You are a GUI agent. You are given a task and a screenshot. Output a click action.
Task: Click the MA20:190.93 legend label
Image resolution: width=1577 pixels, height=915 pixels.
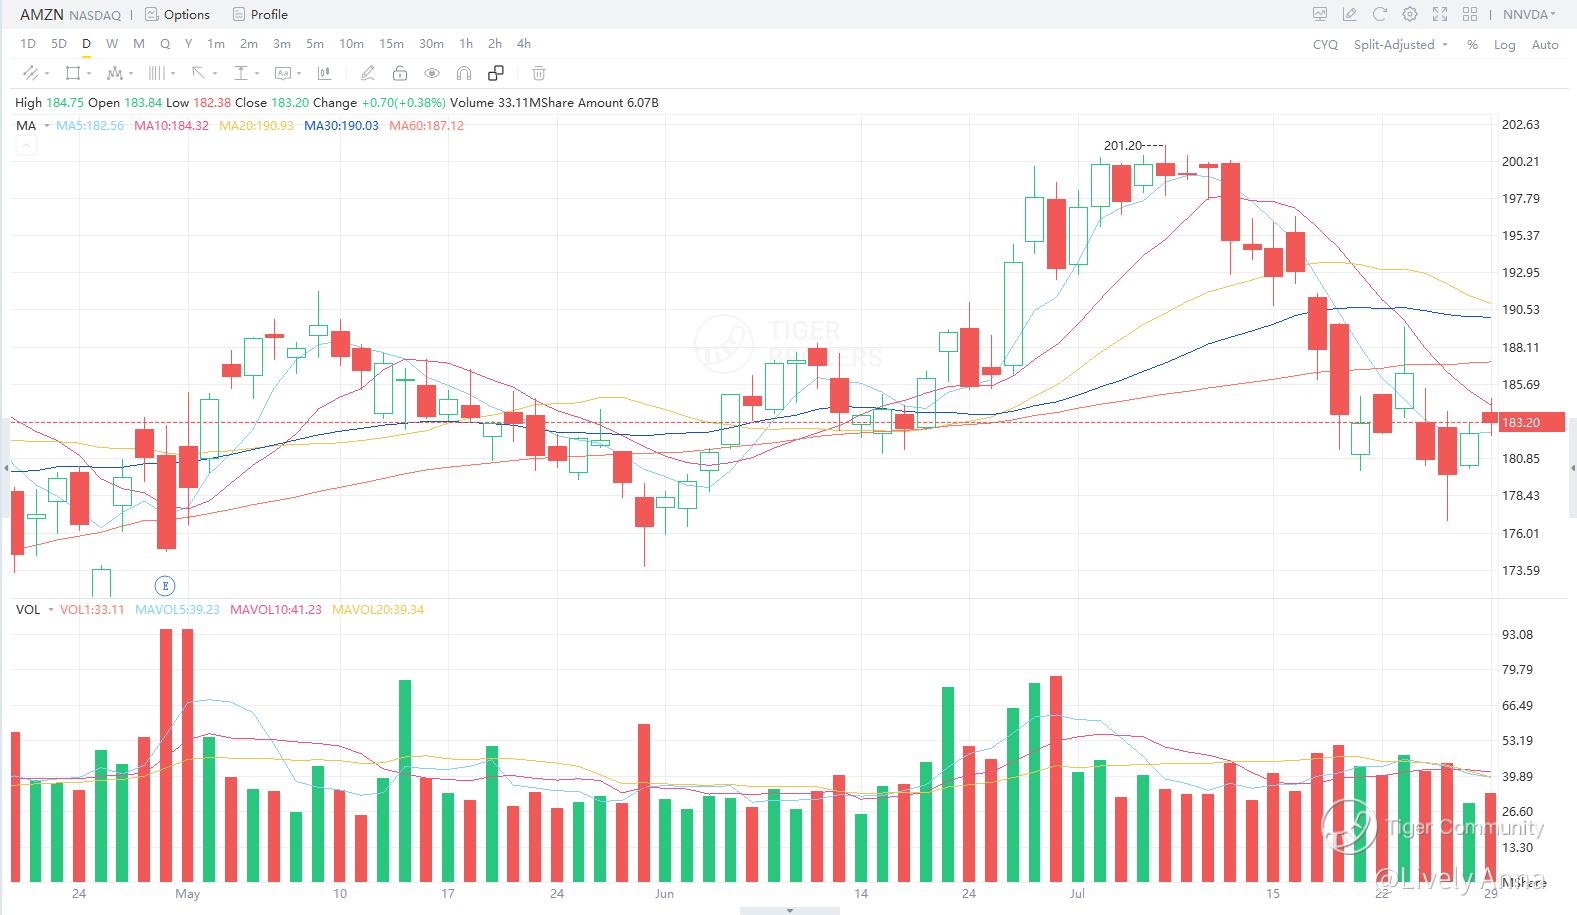[257, 126]
